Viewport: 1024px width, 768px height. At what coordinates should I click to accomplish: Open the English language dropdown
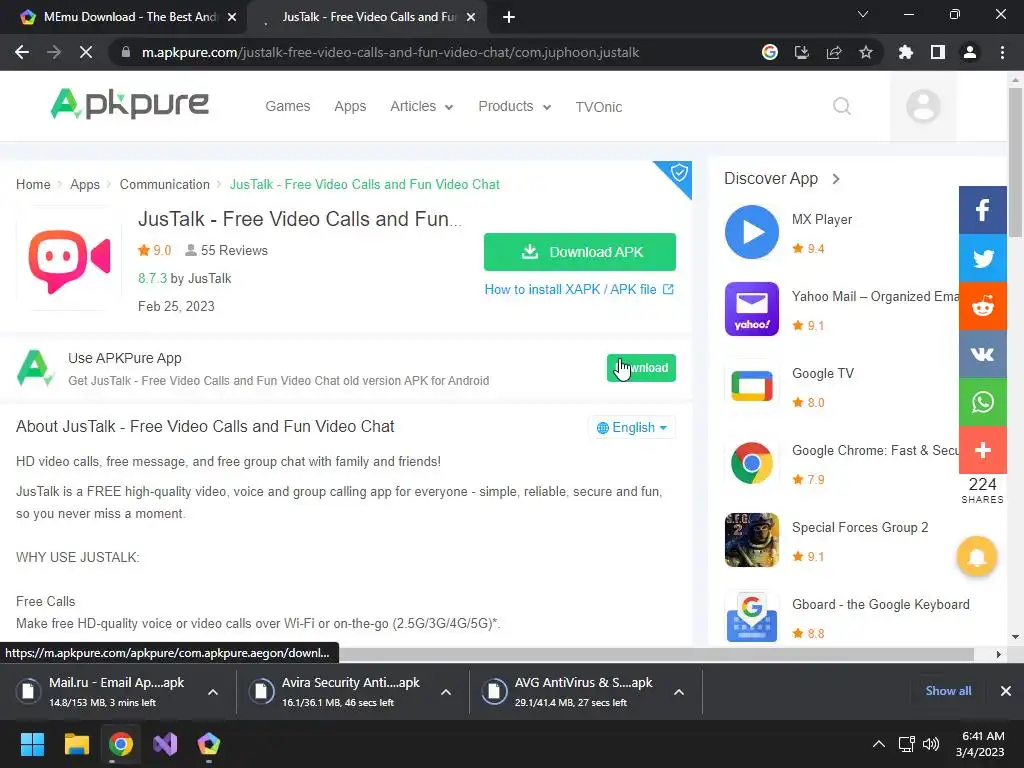[x=632, y=428]
